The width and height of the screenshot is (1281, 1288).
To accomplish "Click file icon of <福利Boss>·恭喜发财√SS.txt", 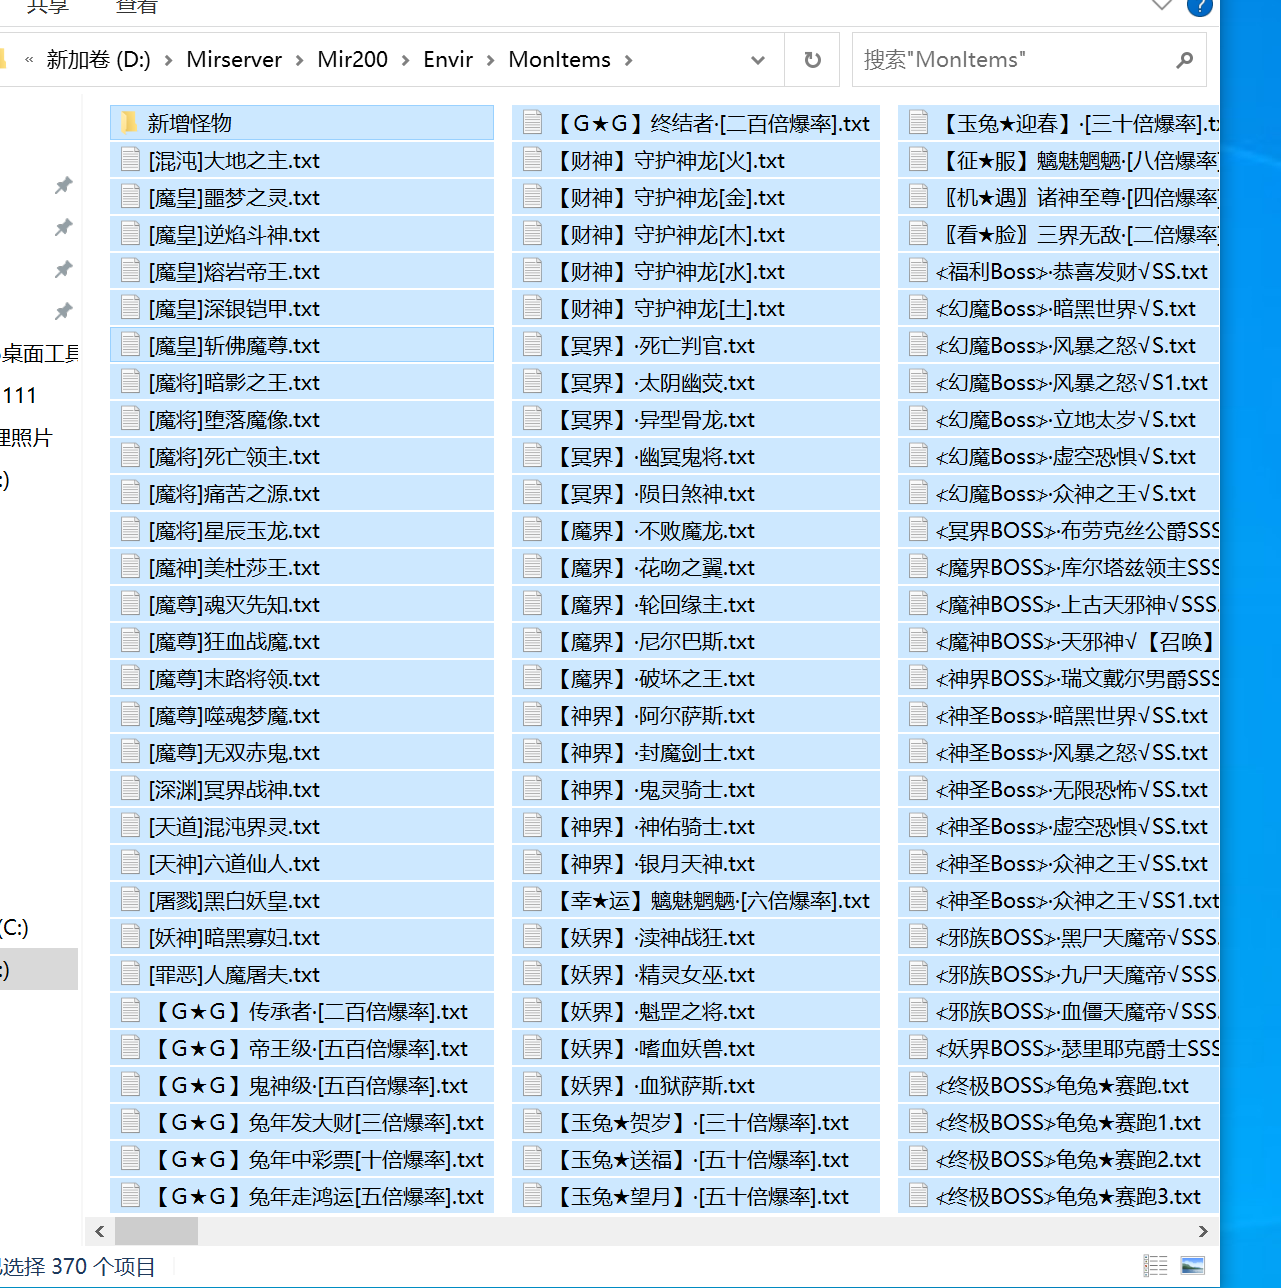I will pyautogui.click(x=918, y=271).
